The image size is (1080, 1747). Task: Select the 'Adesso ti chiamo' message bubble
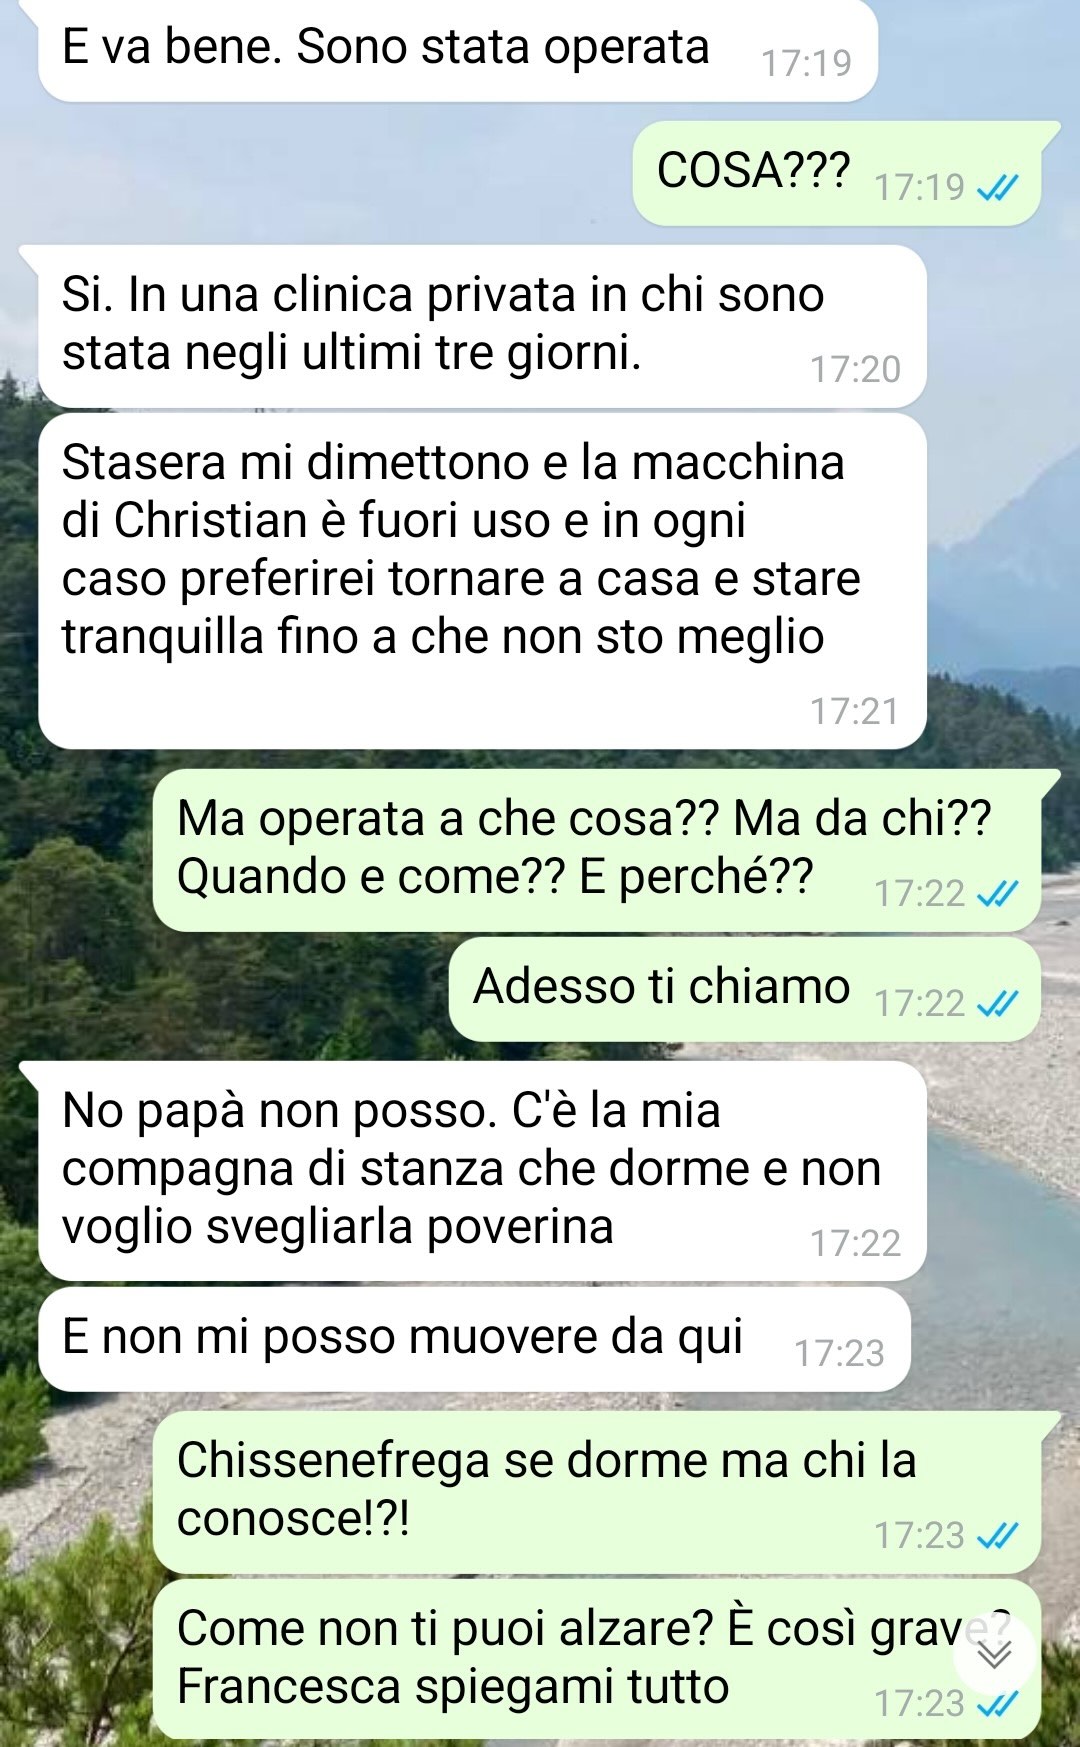click(x=745, y=989)
